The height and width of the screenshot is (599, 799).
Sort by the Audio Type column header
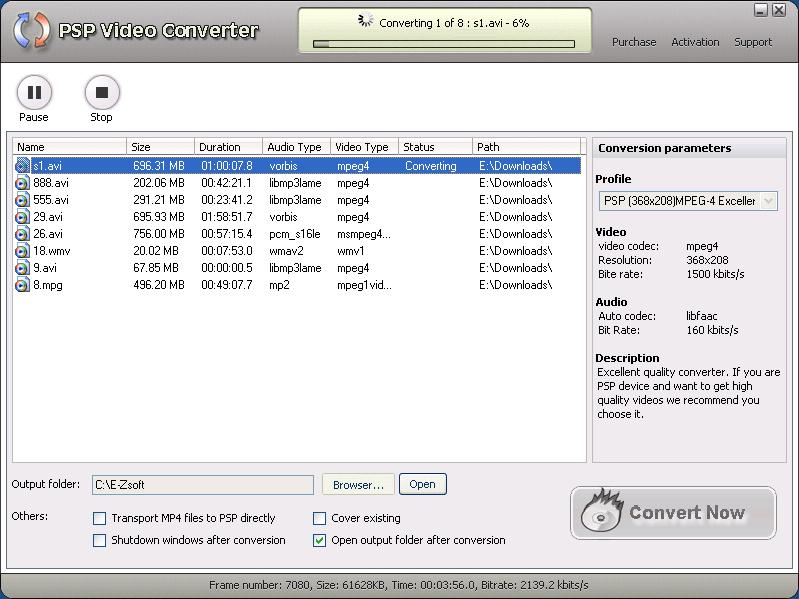click(297, 147)
